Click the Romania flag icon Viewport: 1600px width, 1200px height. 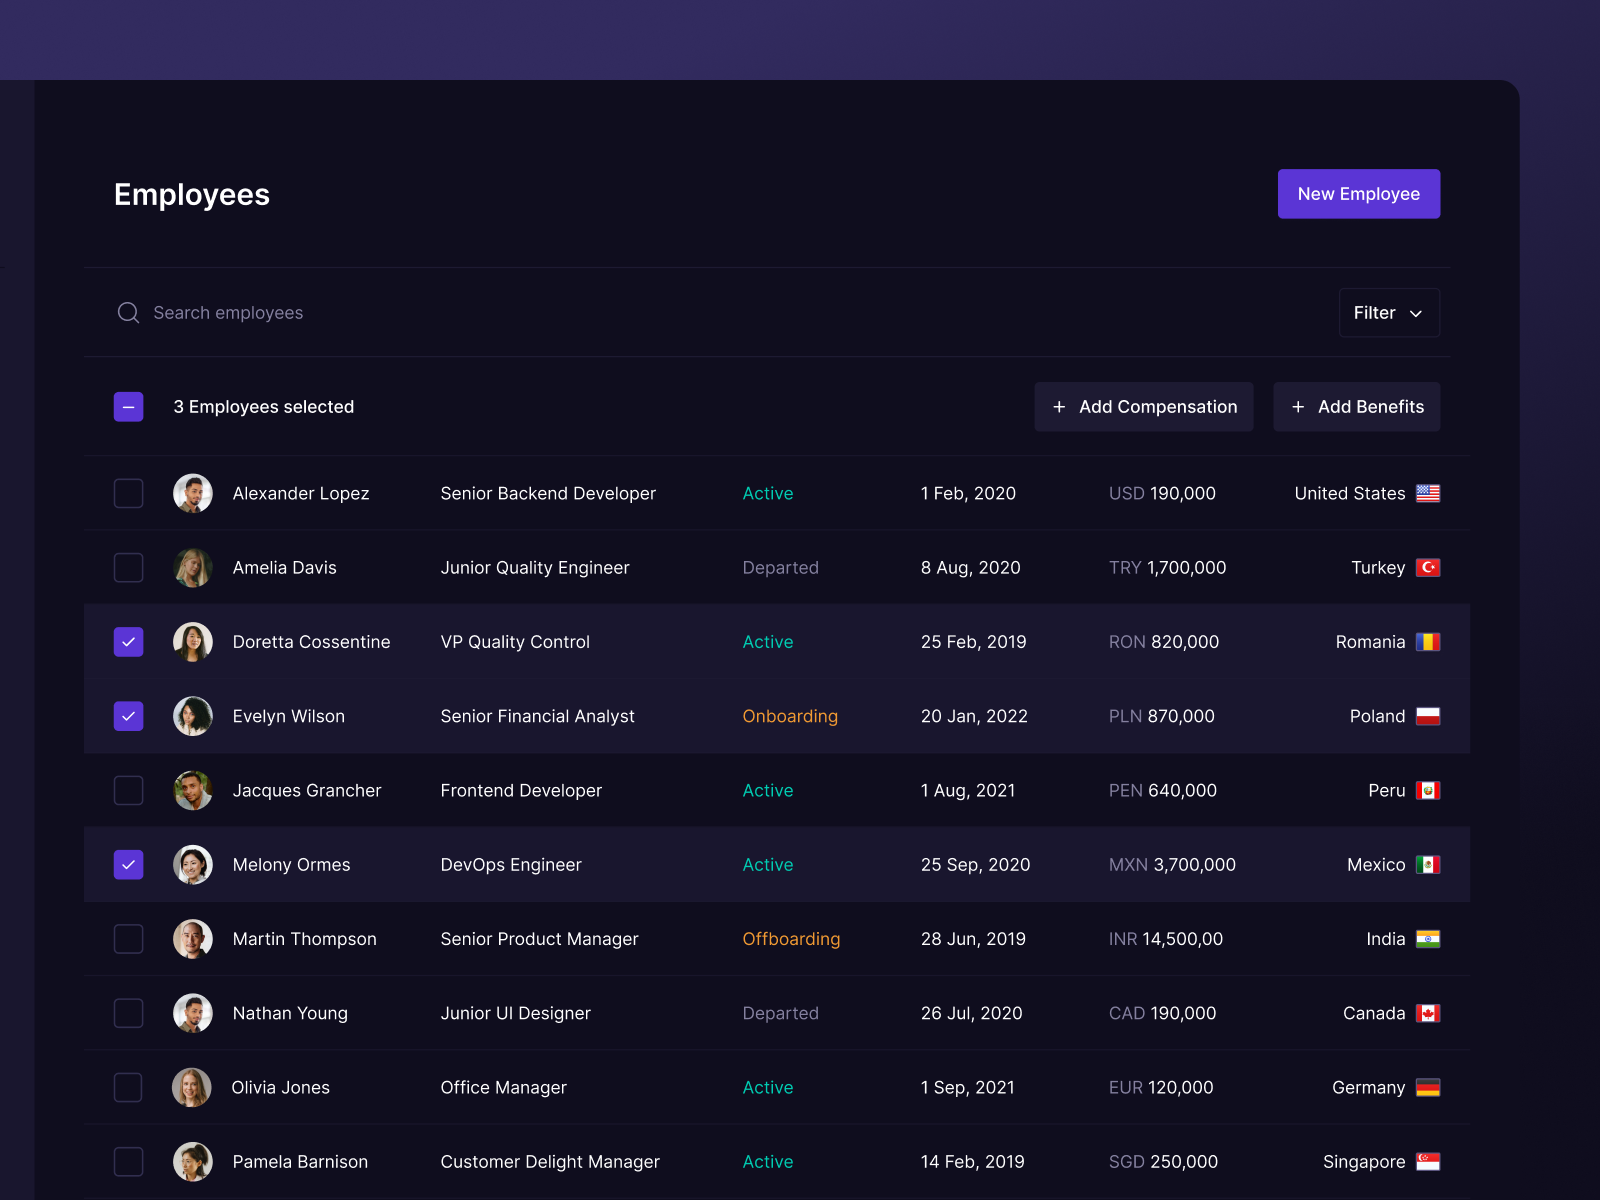click(x=1428, y=642)
